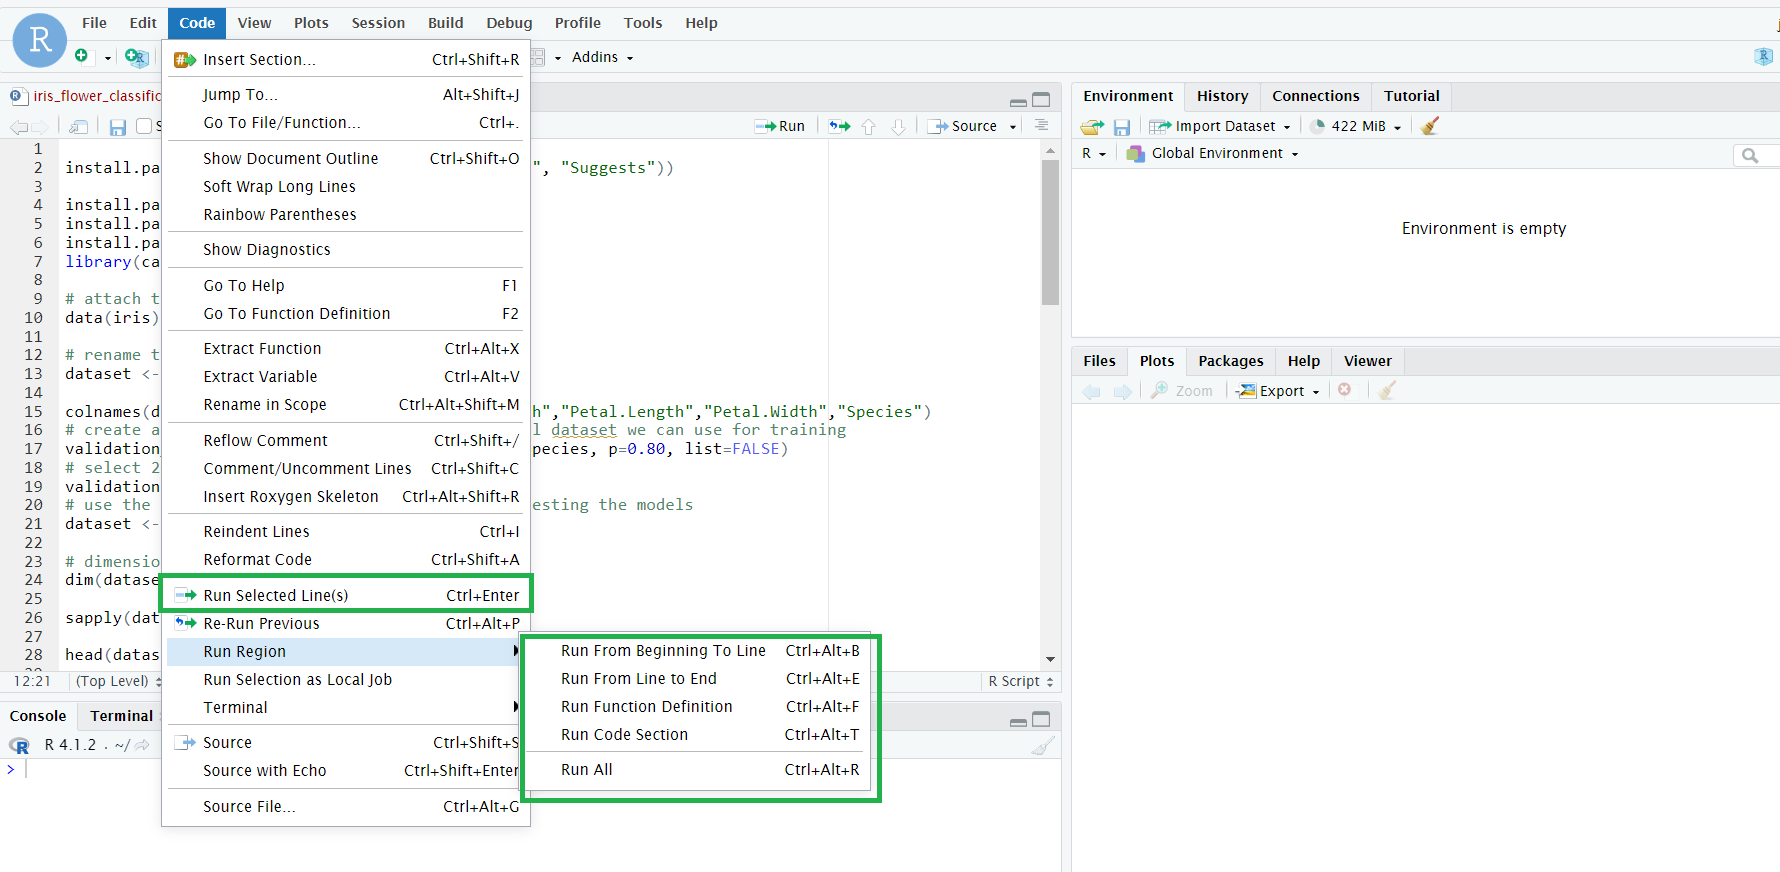This screenshot has height=872, width=1780.
Task: Click the Re-Run Previous menu entry
Action: 345,623
